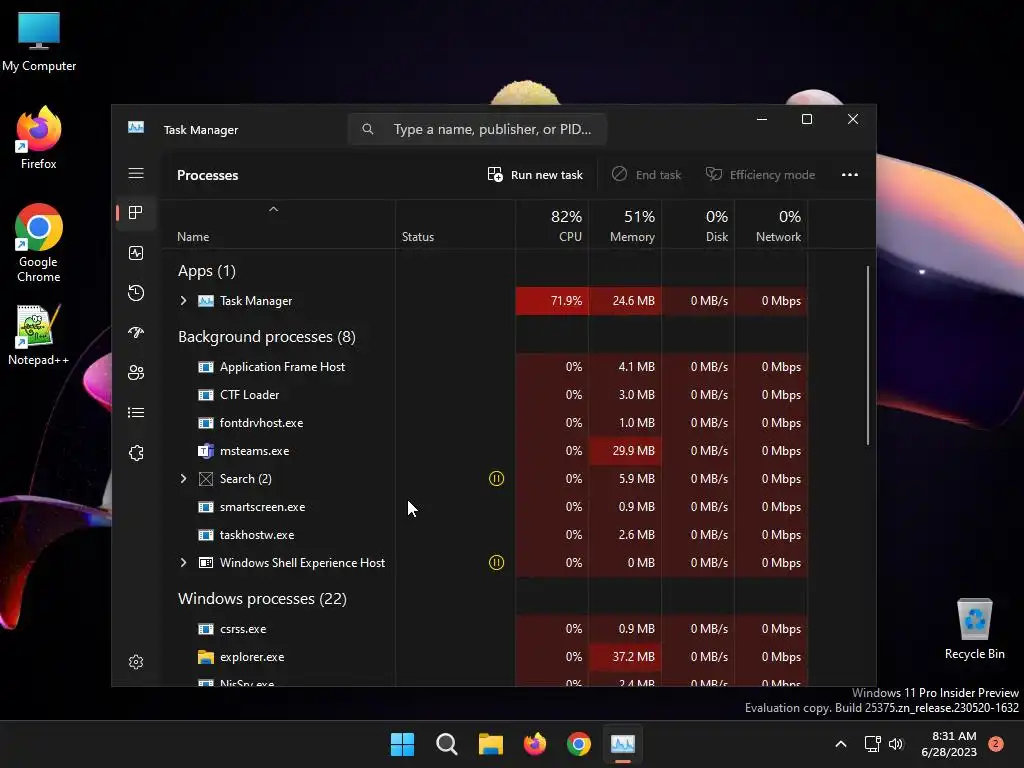Click the sort chevron above Name column
Image resolution: width=1024 pixels, height=768 pixels.
[274, 209]
